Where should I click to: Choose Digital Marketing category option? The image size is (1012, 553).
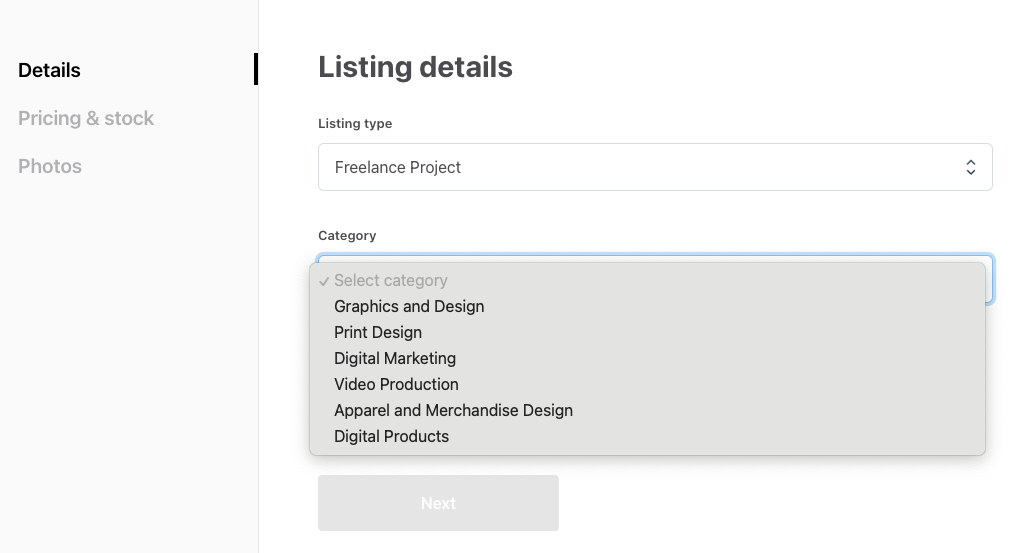point(395,359)
